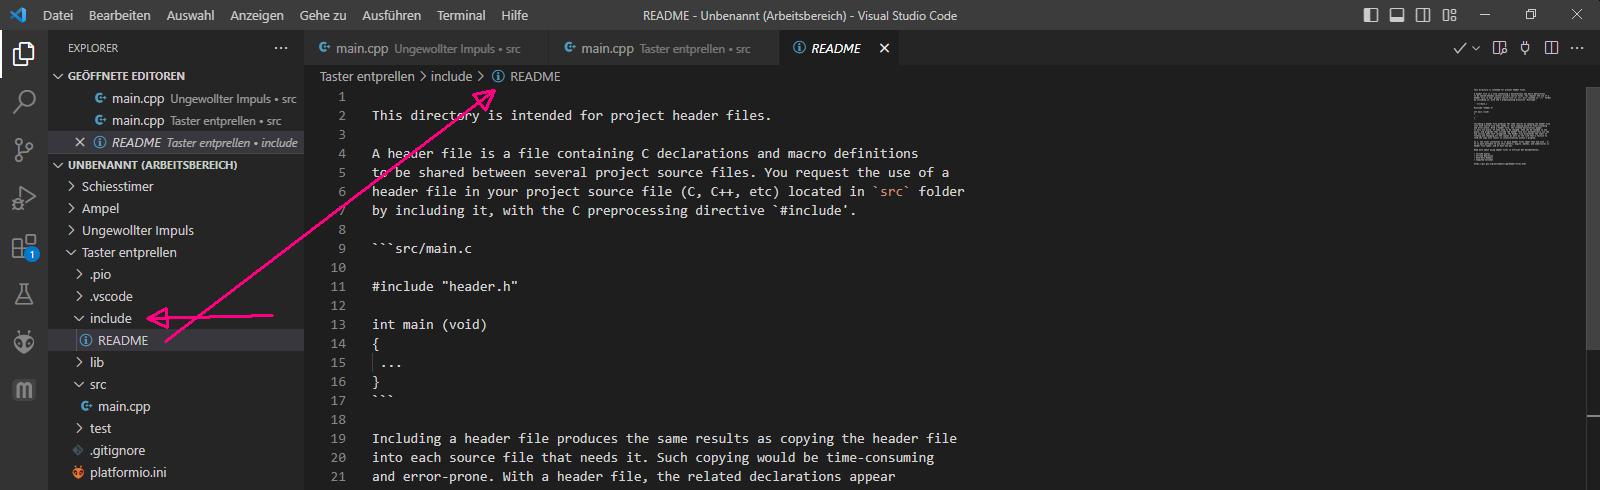Expand the Schiesstimer folder
Screen dimensions: 1600x490
point(117,187)
